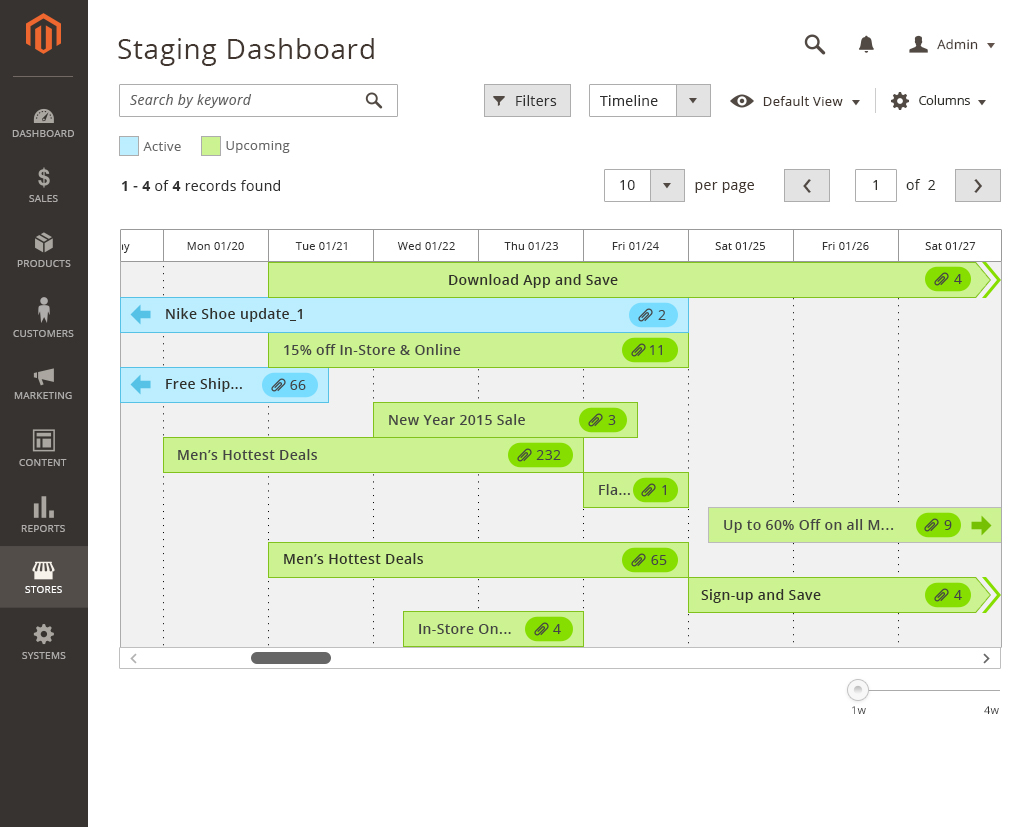This screenshot has width=1024, height=827.
Task: Open Products from the sidebar
Action: [x=43, y=251]
